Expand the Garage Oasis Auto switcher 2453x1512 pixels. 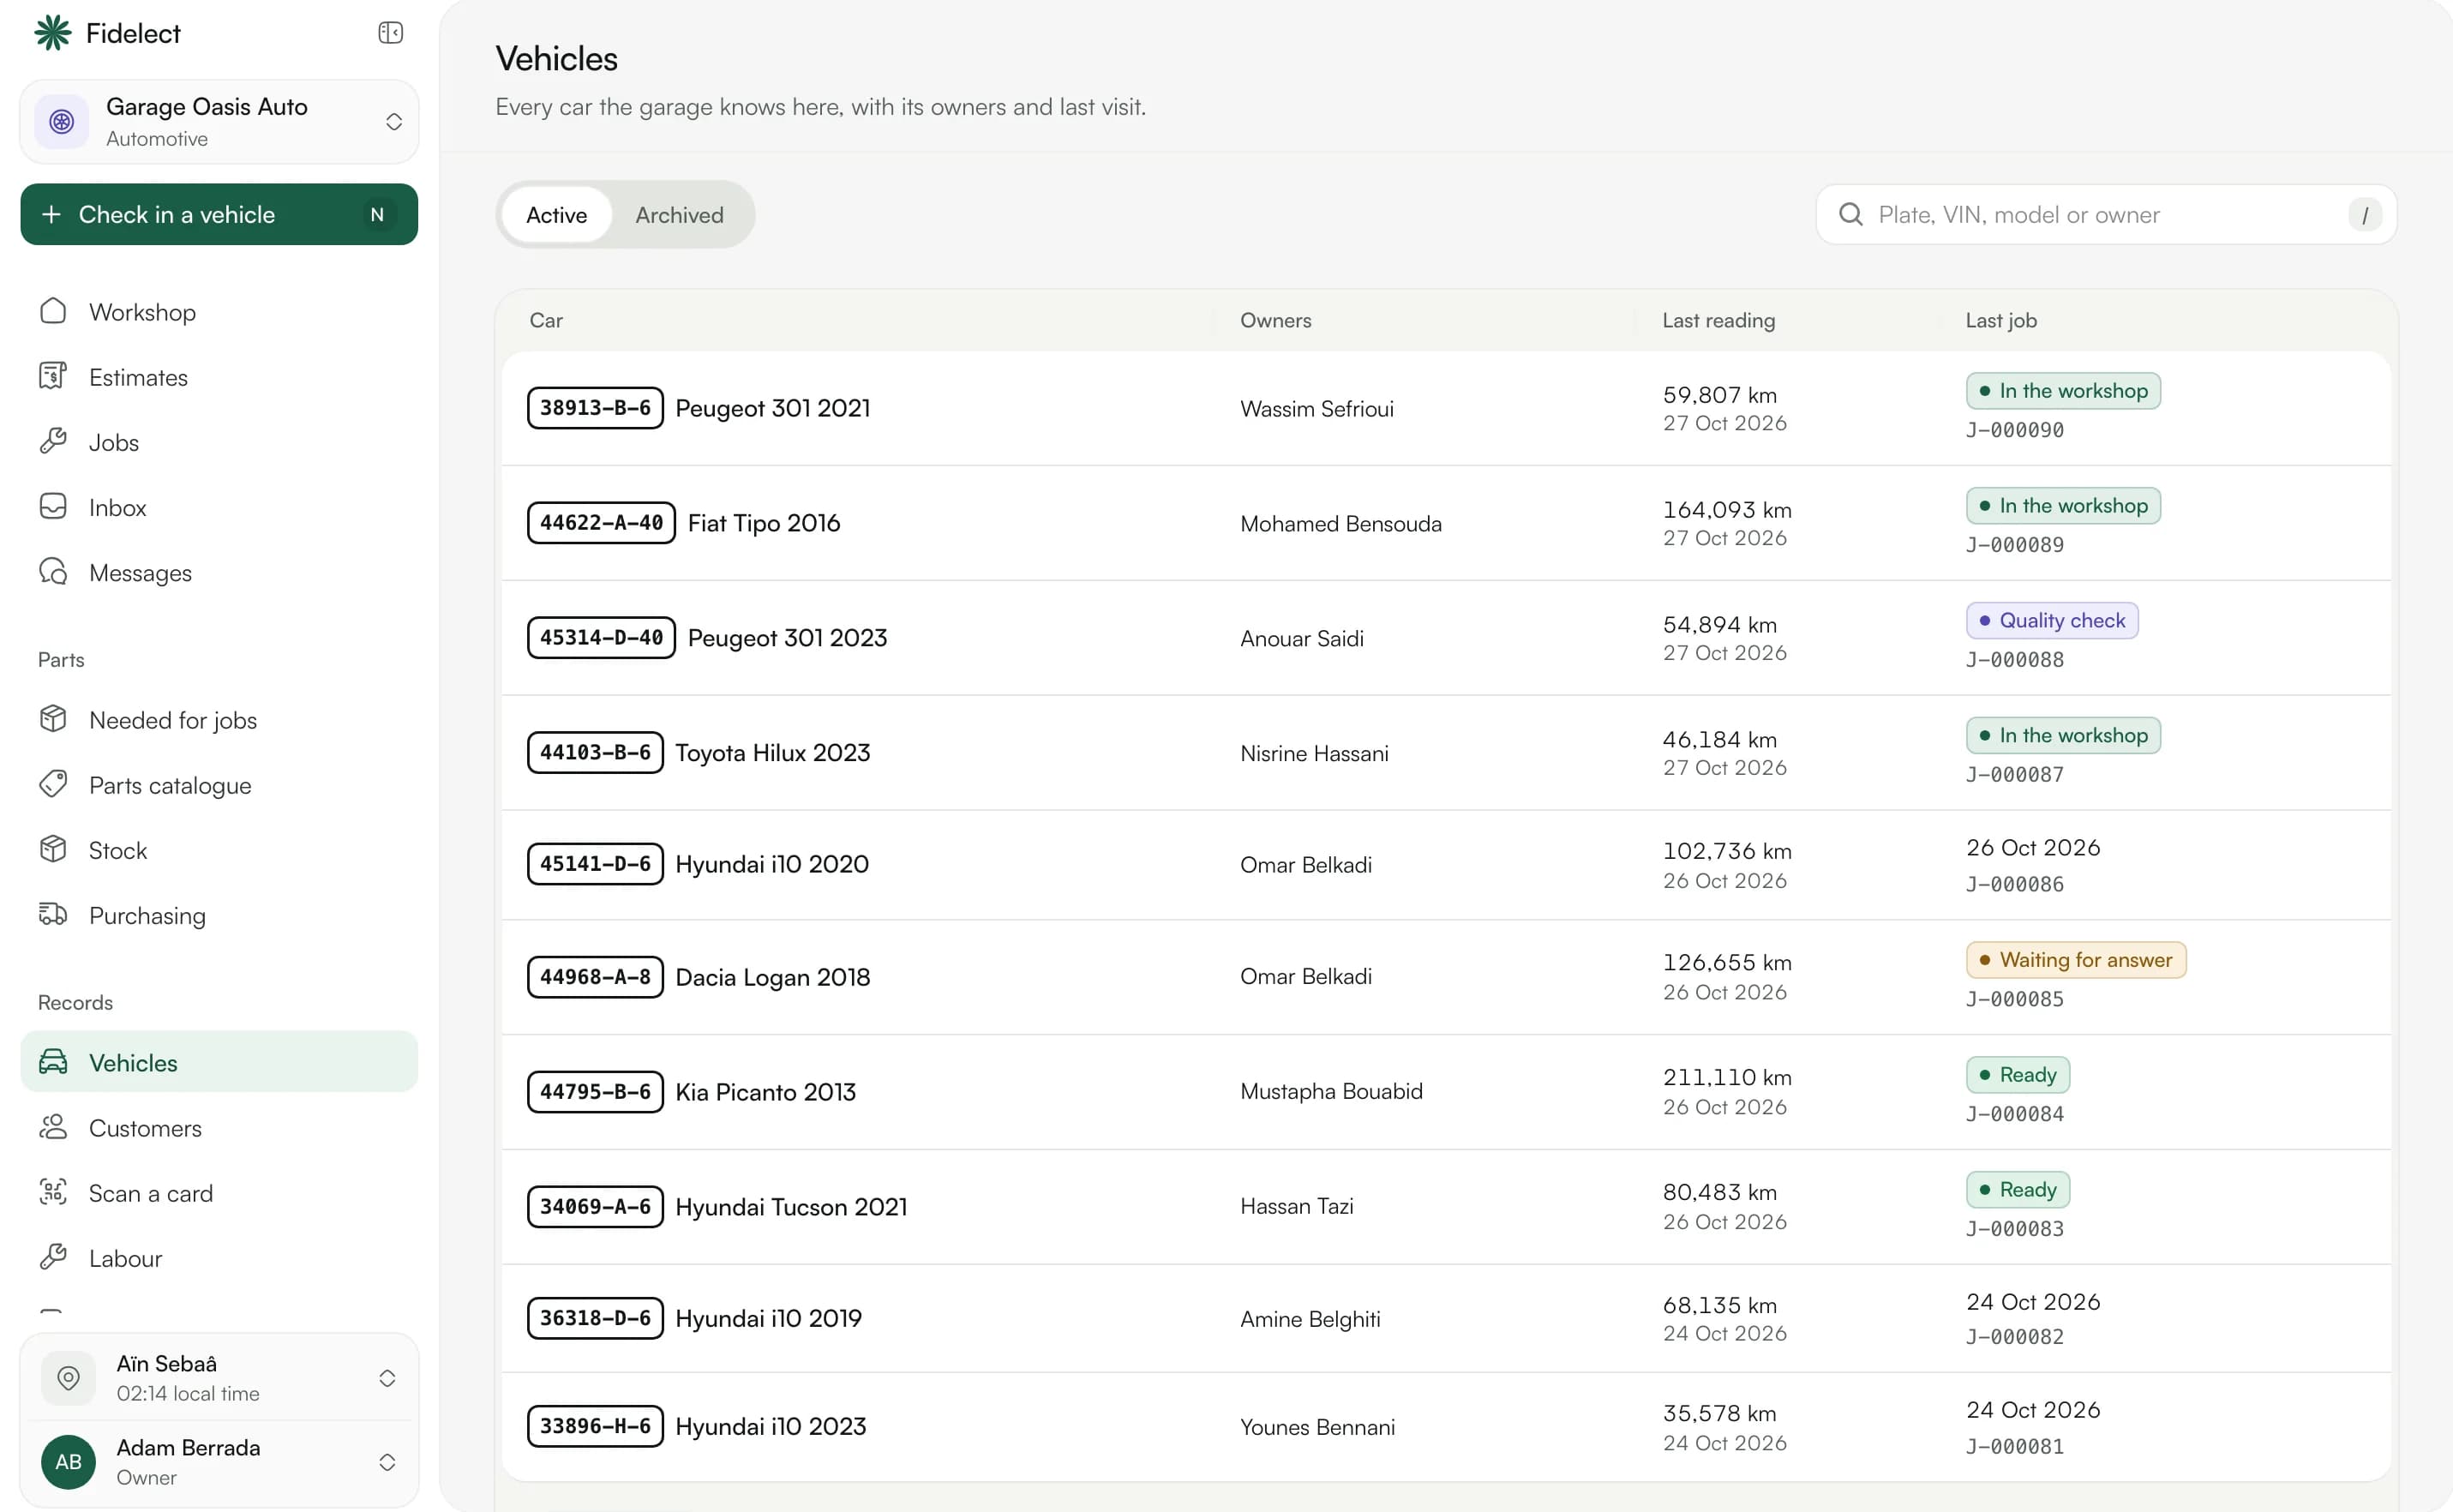pyautogui.click(x=219, y=122)
